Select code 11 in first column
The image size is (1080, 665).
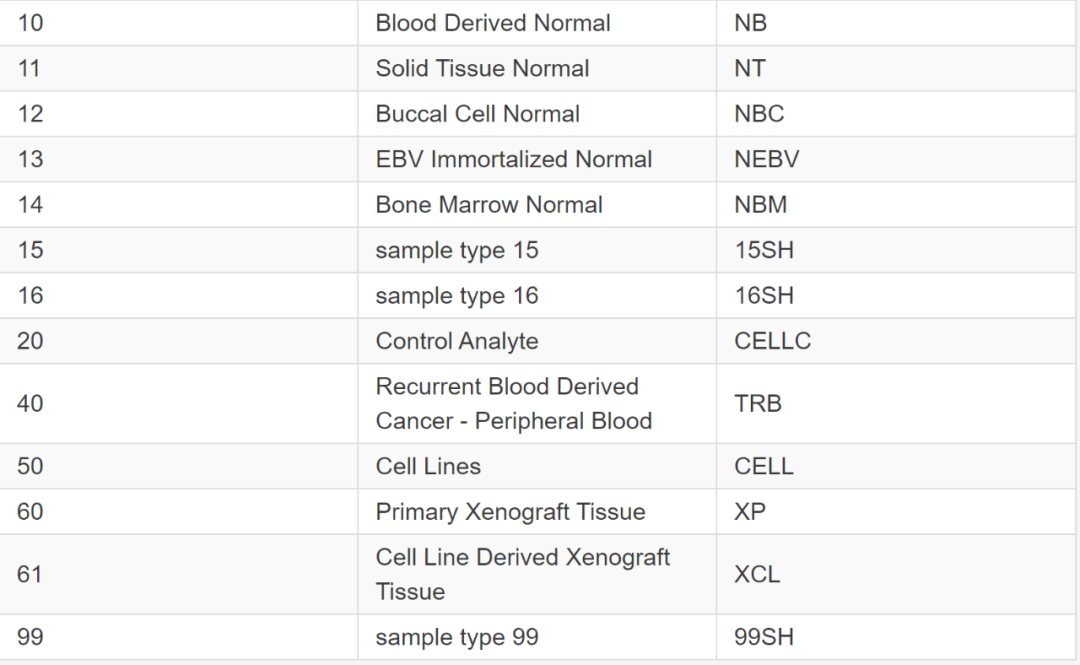pyautogui.click(x=178, y=68)
